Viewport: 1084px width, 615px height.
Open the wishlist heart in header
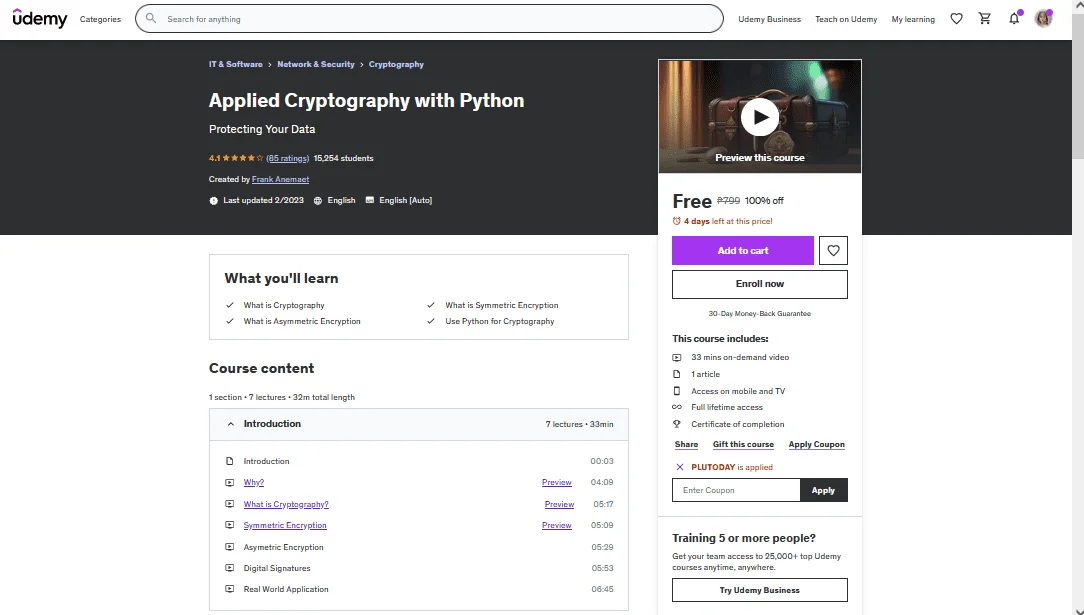click(956, 19)
